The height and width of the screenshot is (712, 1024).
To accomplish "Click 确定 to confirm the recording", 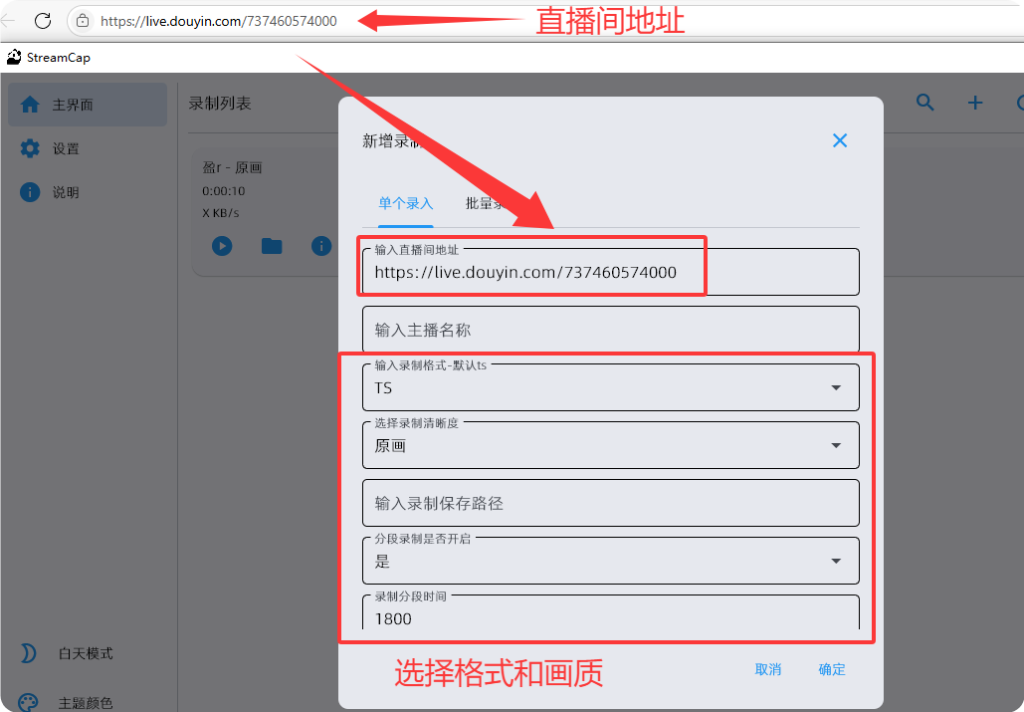I will 832,669.
